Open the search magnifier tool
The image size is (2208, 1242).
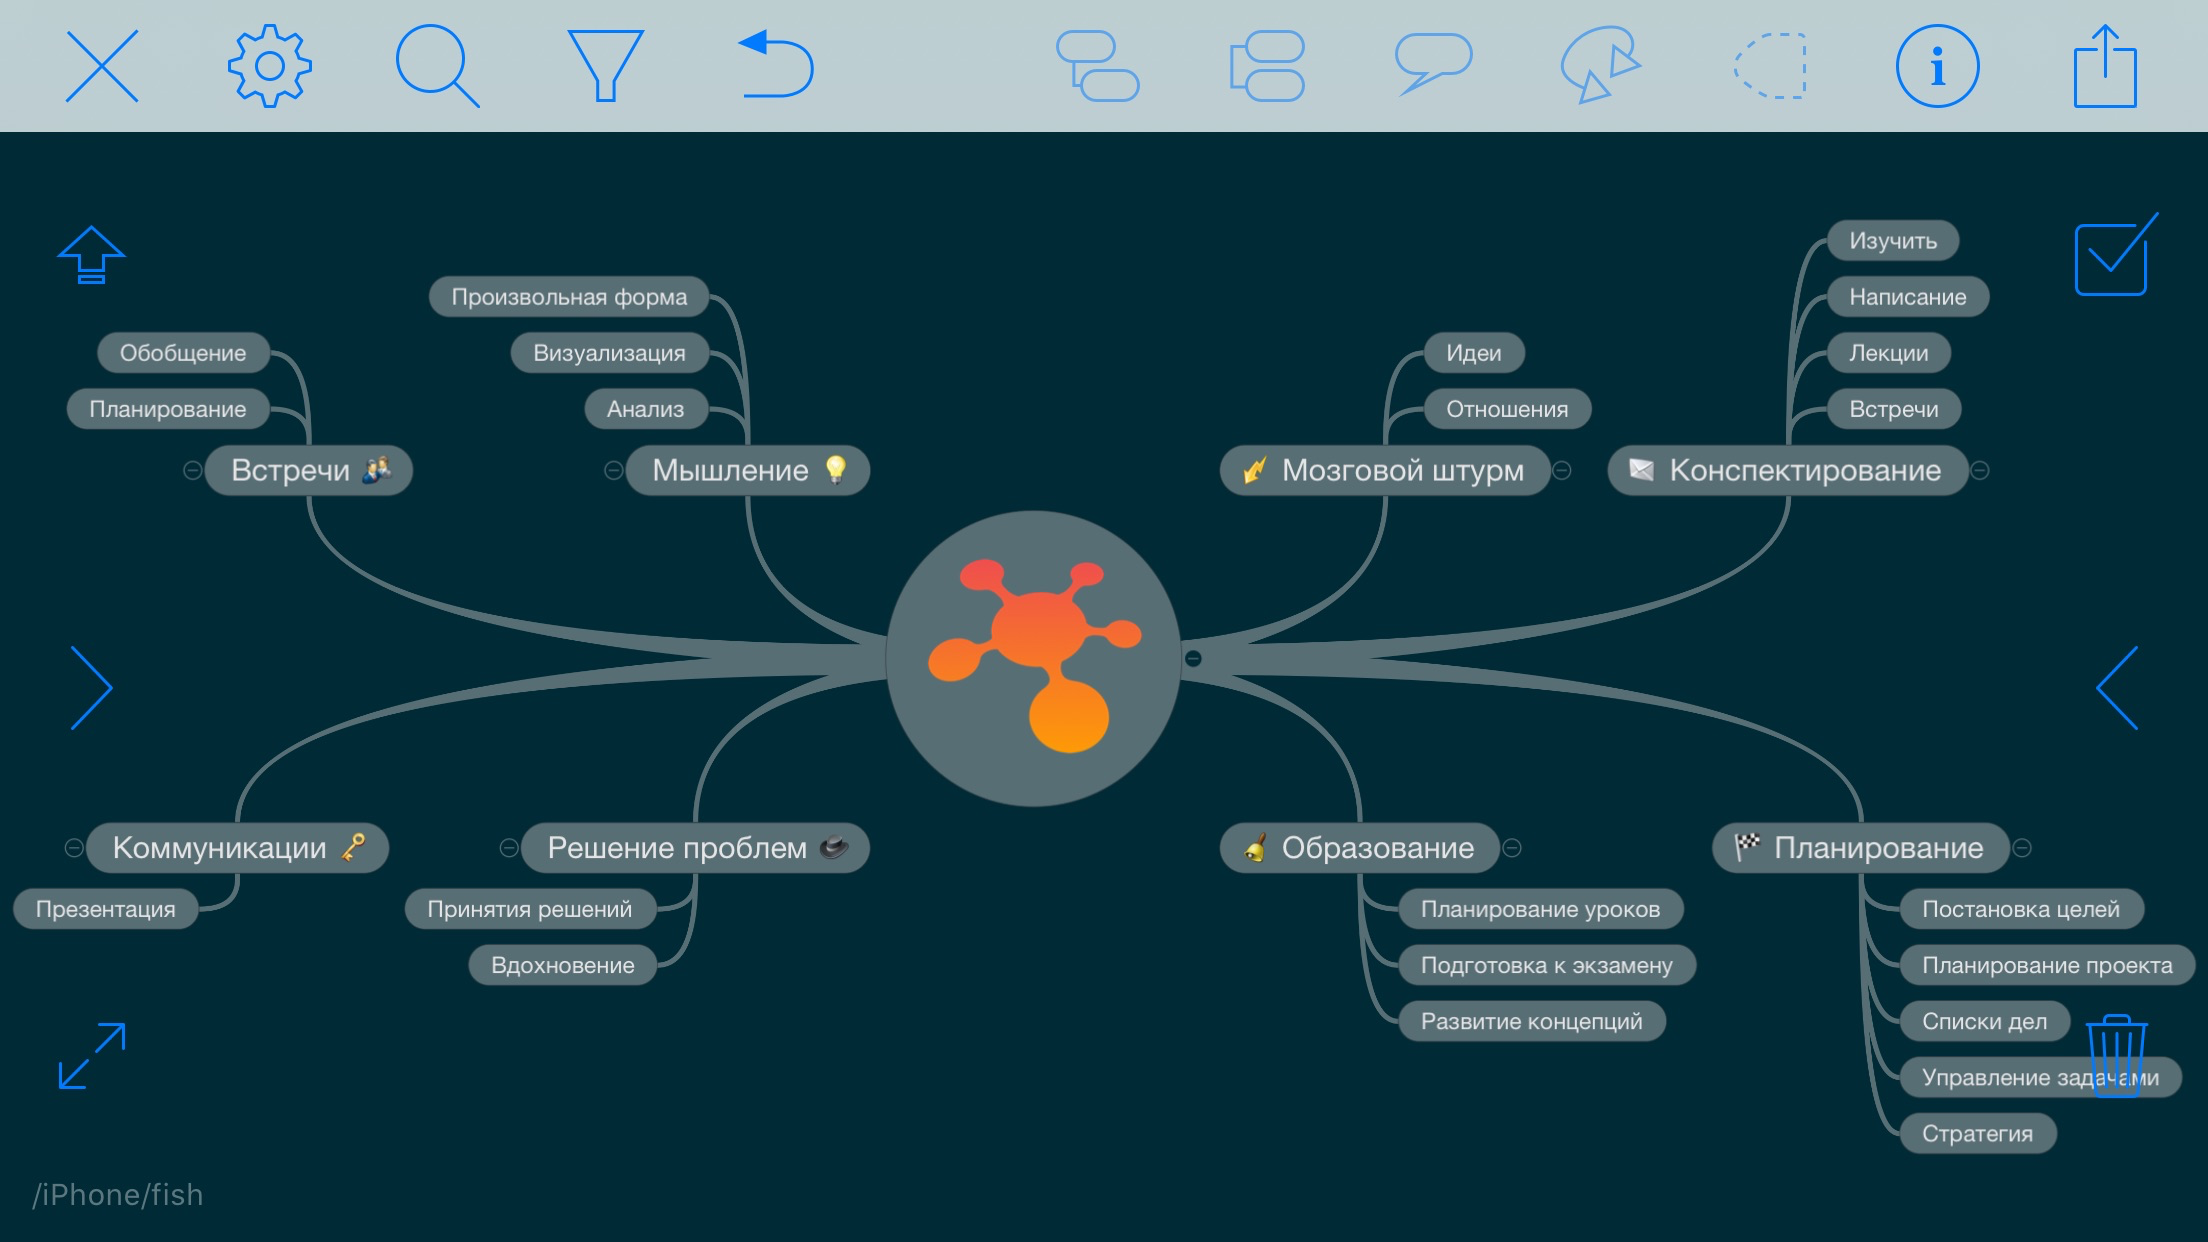(436, 66)
